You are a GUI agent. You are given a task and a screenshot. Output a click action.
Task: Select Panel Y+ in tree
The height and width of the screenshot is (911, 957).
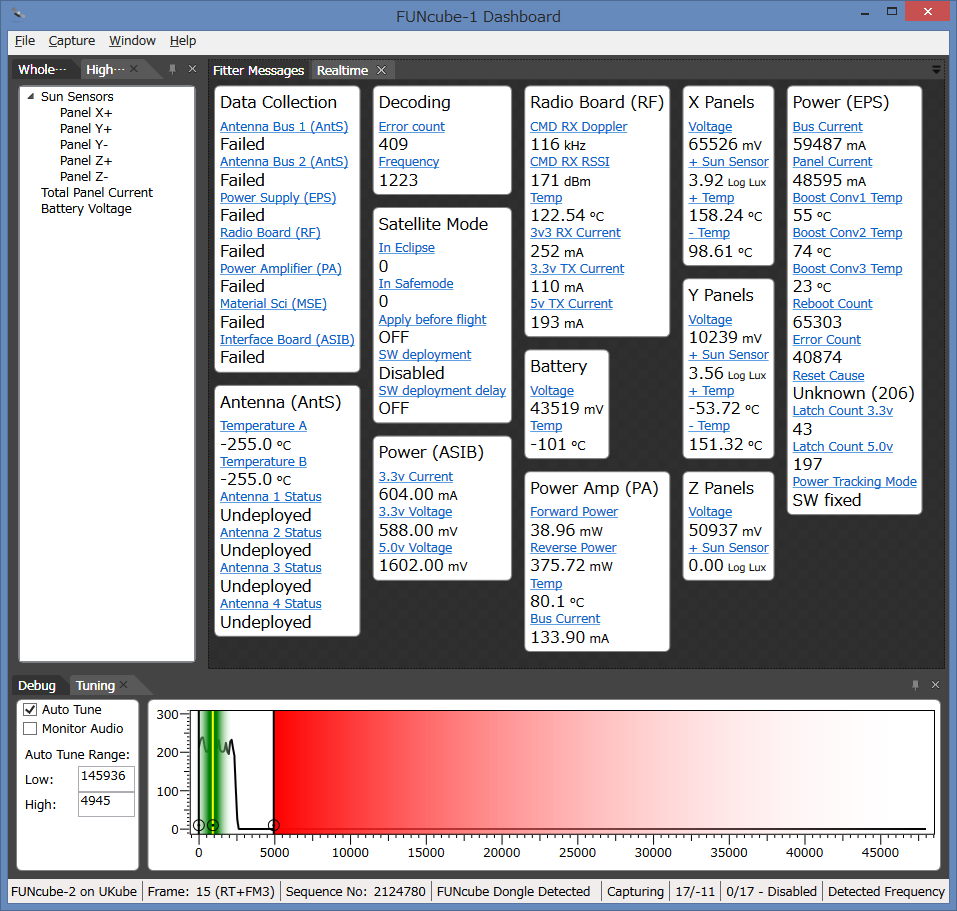click(86, 129)
